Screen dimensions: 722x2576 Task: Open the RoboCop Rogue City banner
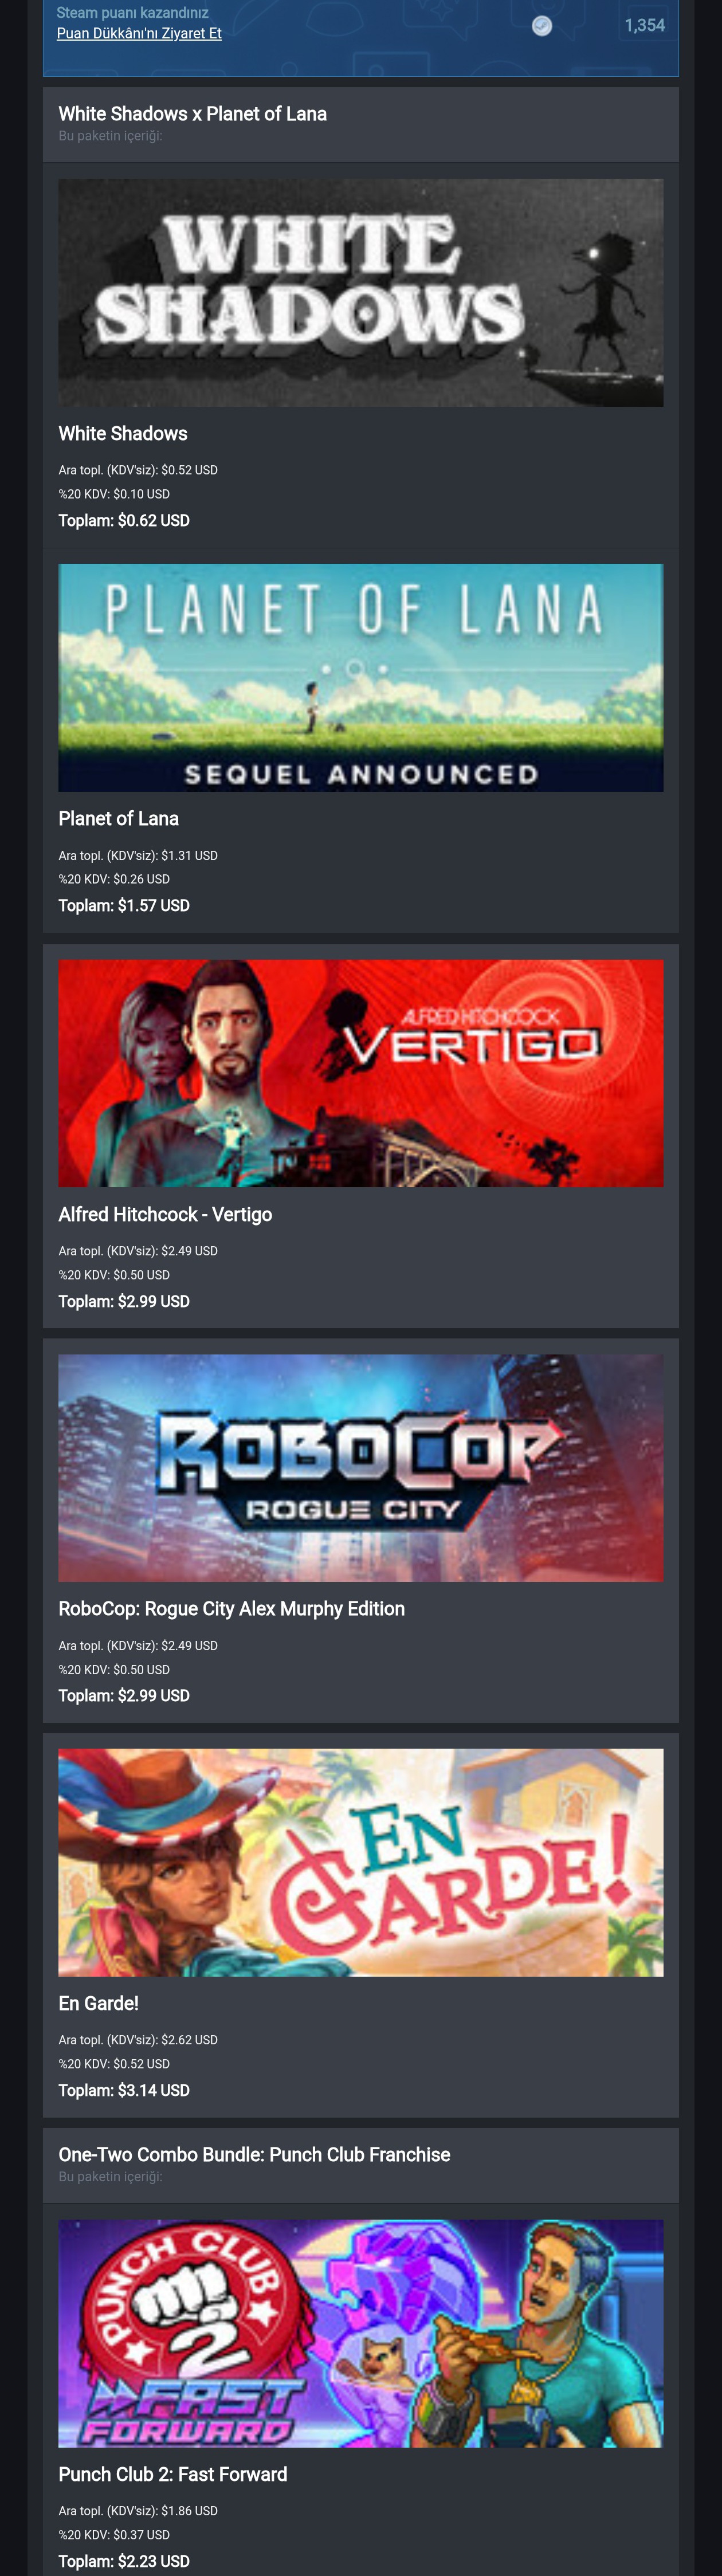[x=361, y=1467]
